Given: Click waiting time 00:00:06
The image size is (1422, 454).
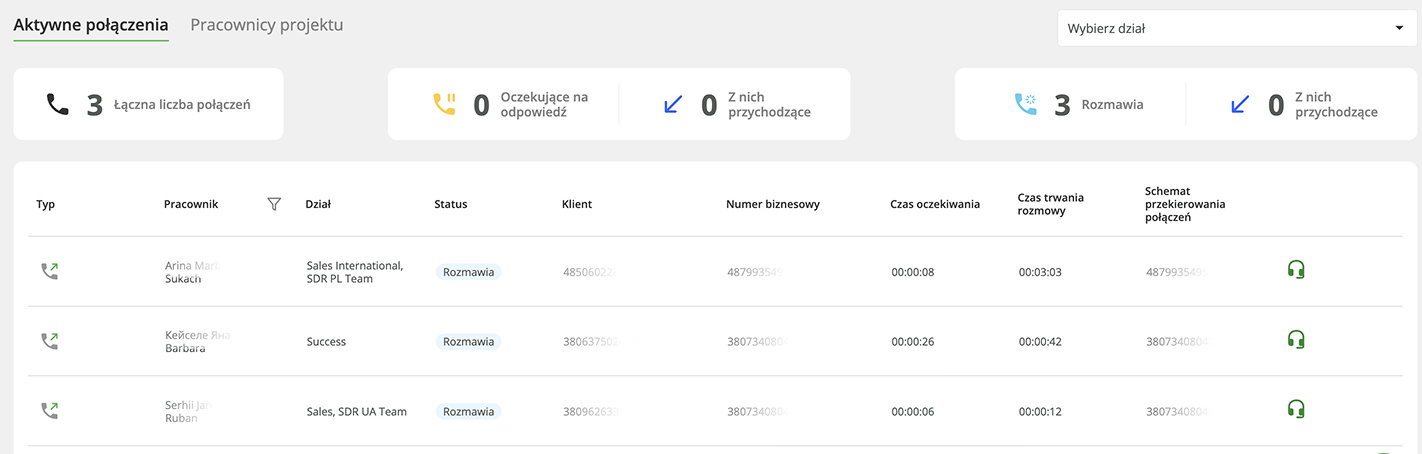Looking at the screenshot, I should [913, 412].
